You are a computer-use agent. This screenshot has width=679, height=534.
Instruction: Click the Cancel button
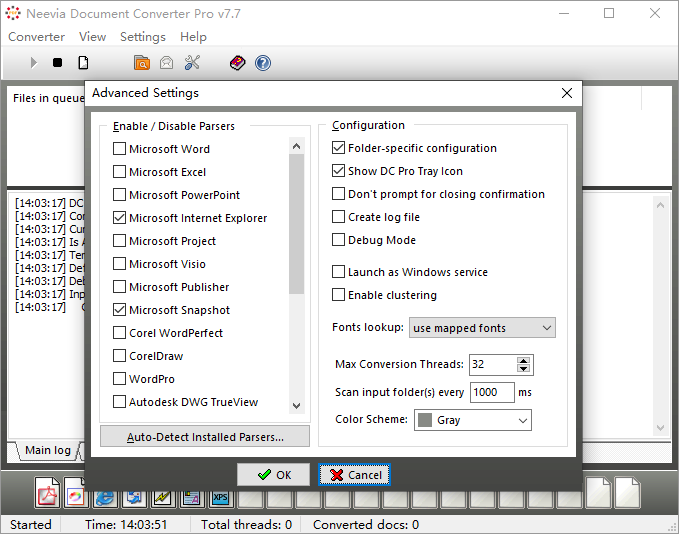[x=354, y=475]
